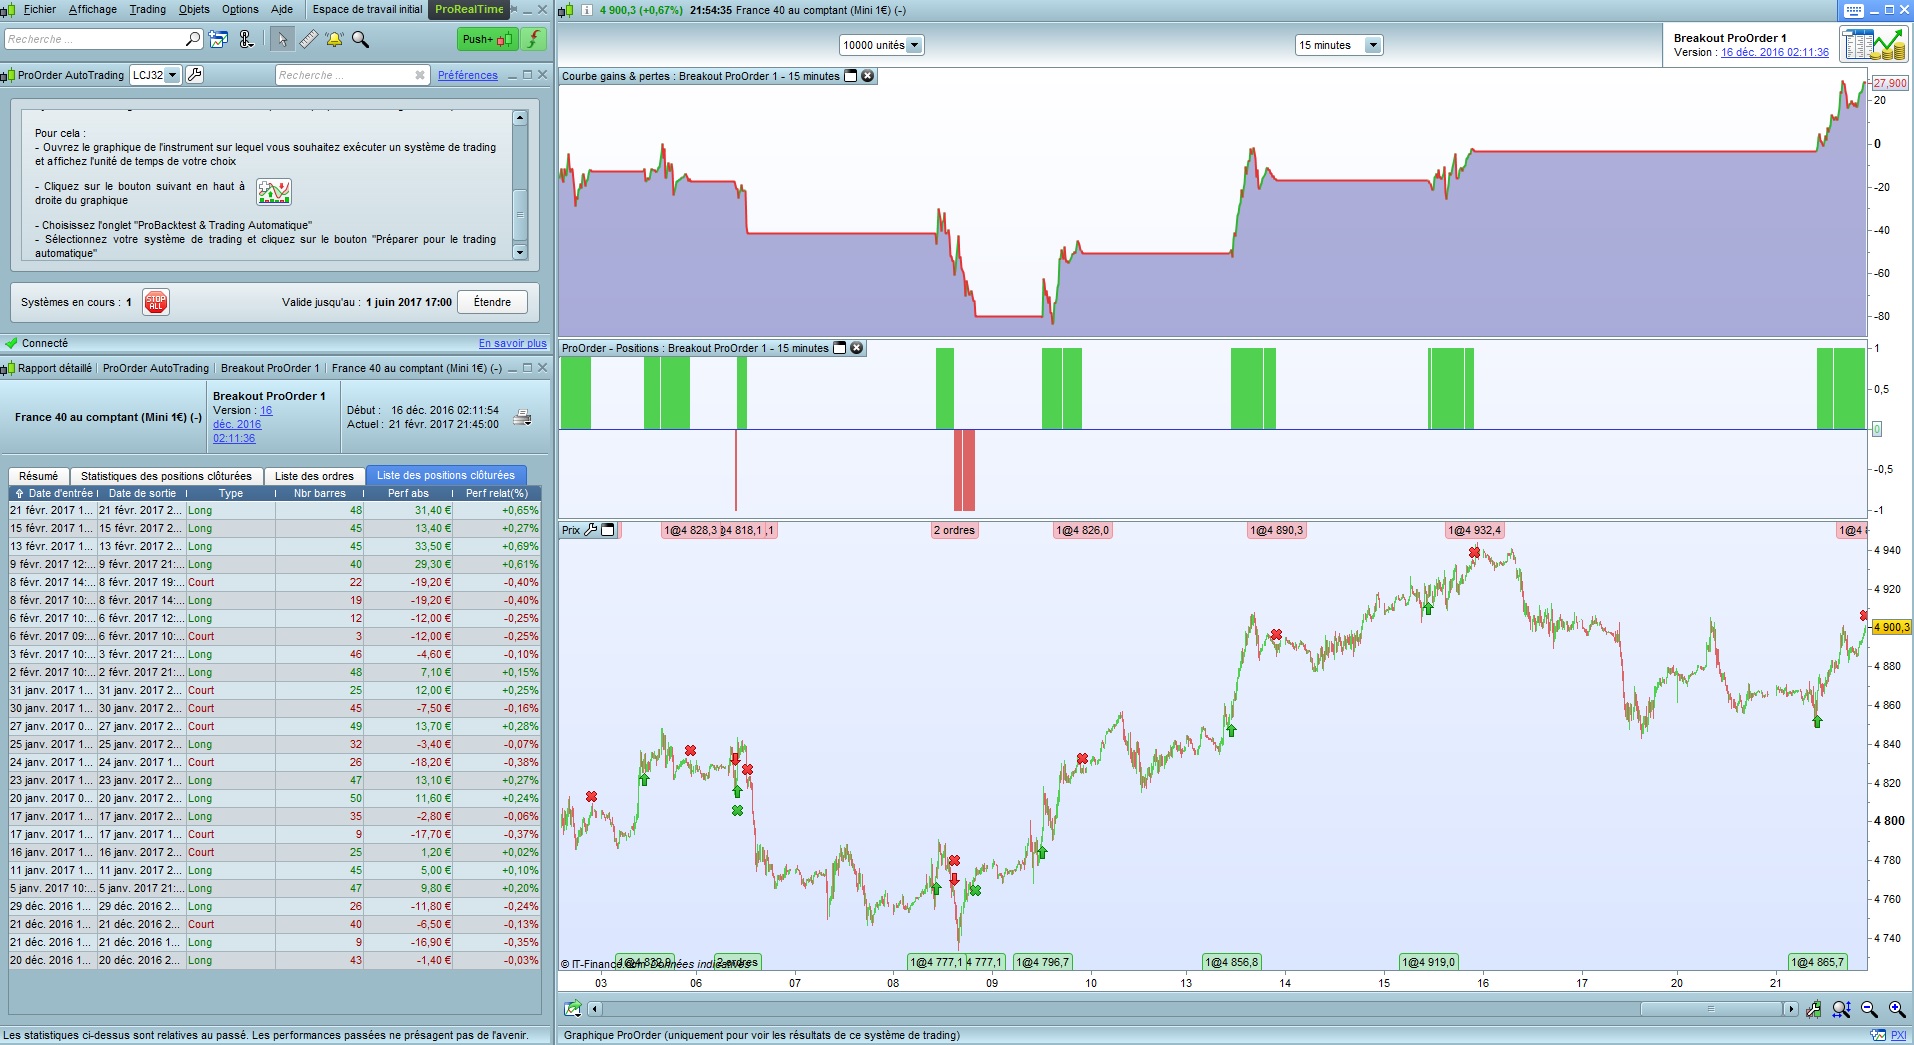The height and width of the screenshot is (1045, 1914).
Task: Click scroll-left arrow of chart scrollbar
Action: [x=595, y=1009]
